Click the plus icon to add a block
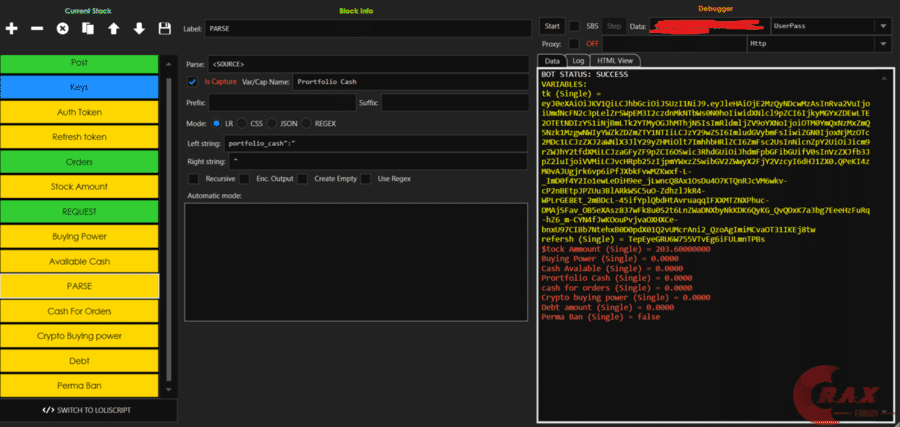Viewport: 900px width, 427px height. 12,29
